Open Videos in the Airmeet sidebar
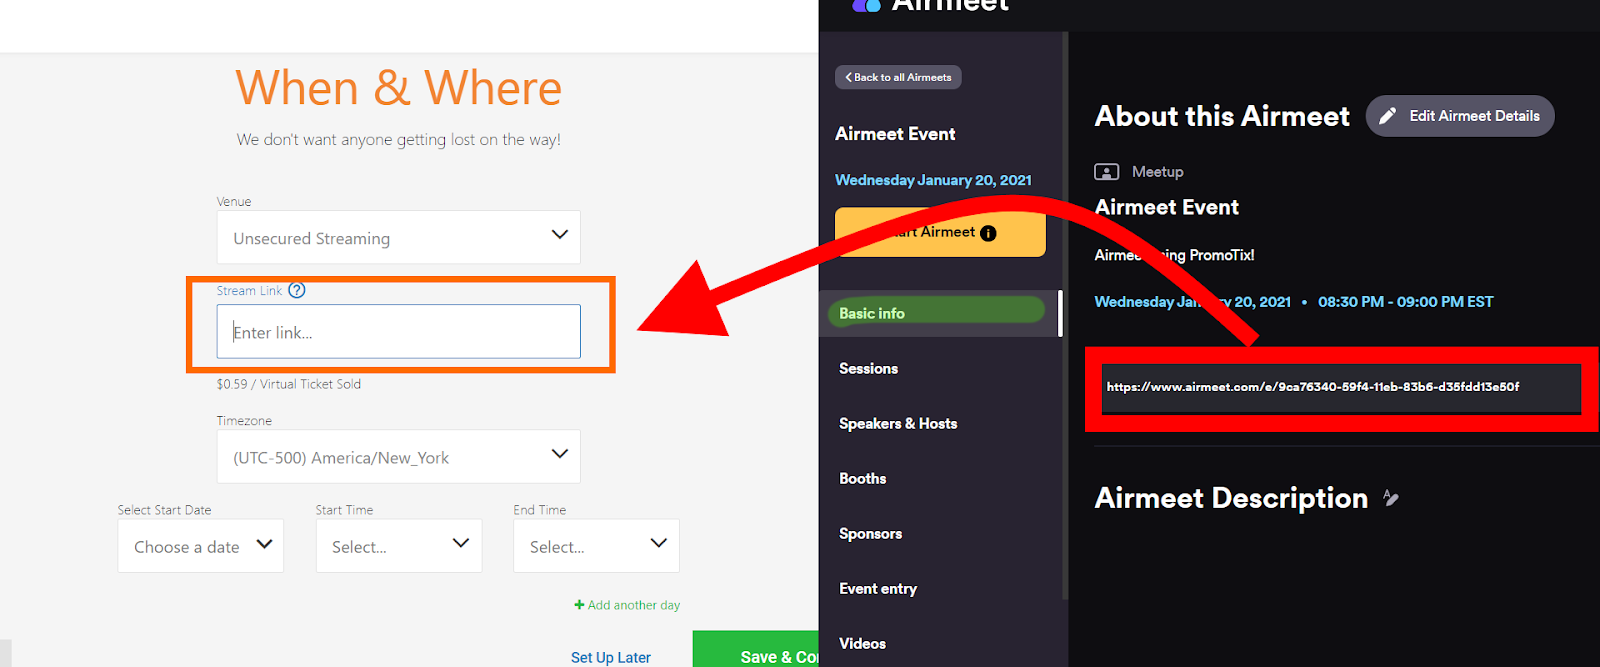Image resolution: width=1600 pixels, height=667 pixels. coord(862,643)
